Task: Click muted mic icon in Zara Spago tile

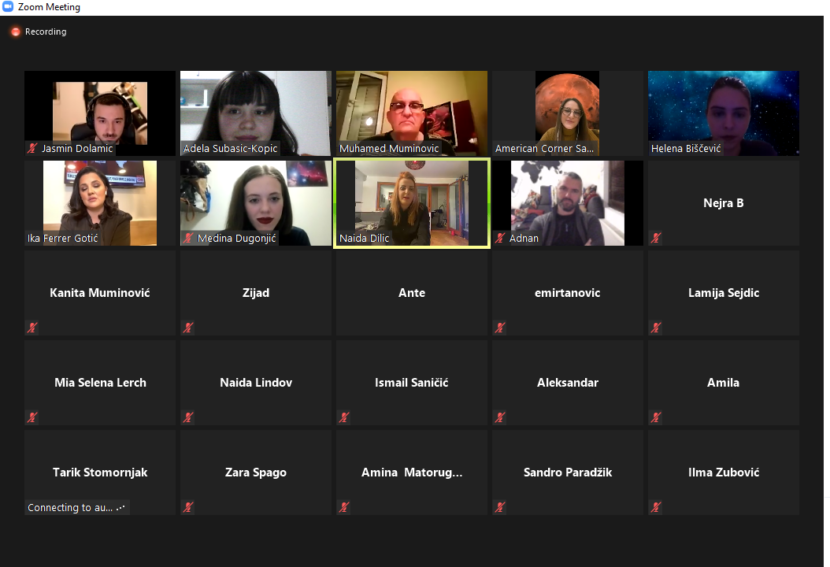Action: coord(188,507)
